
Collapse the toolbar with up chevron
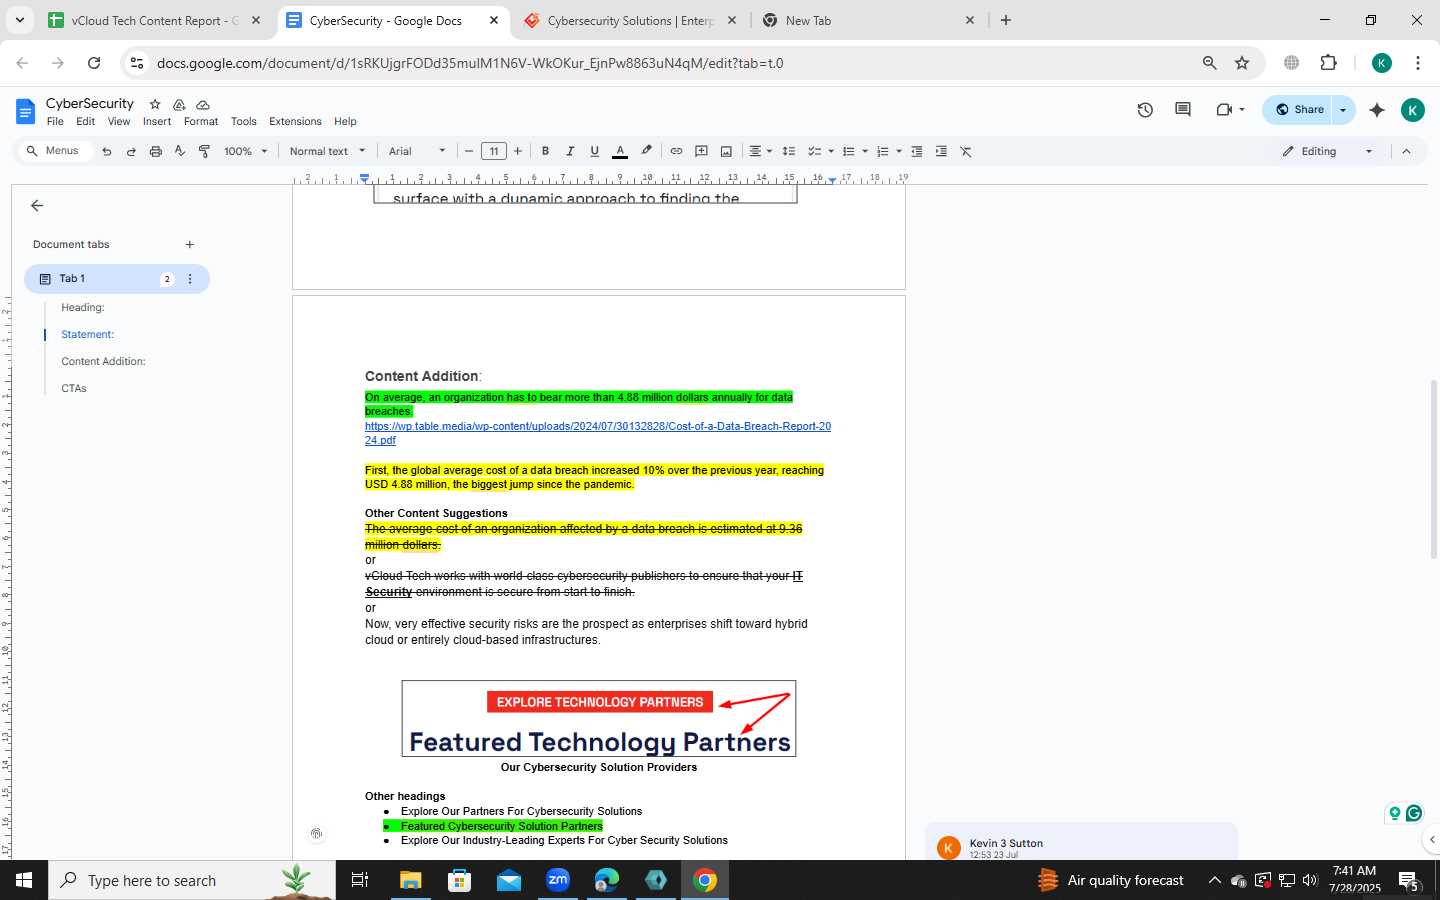point(1406,151)
